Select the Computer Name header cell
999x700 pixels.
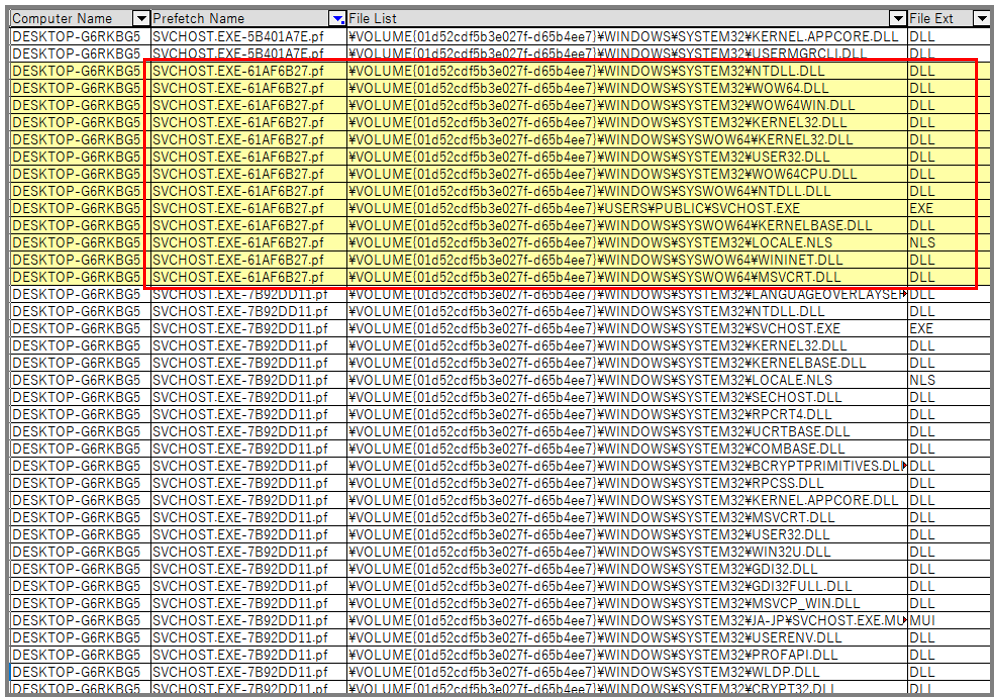click(x=80, y=18)
